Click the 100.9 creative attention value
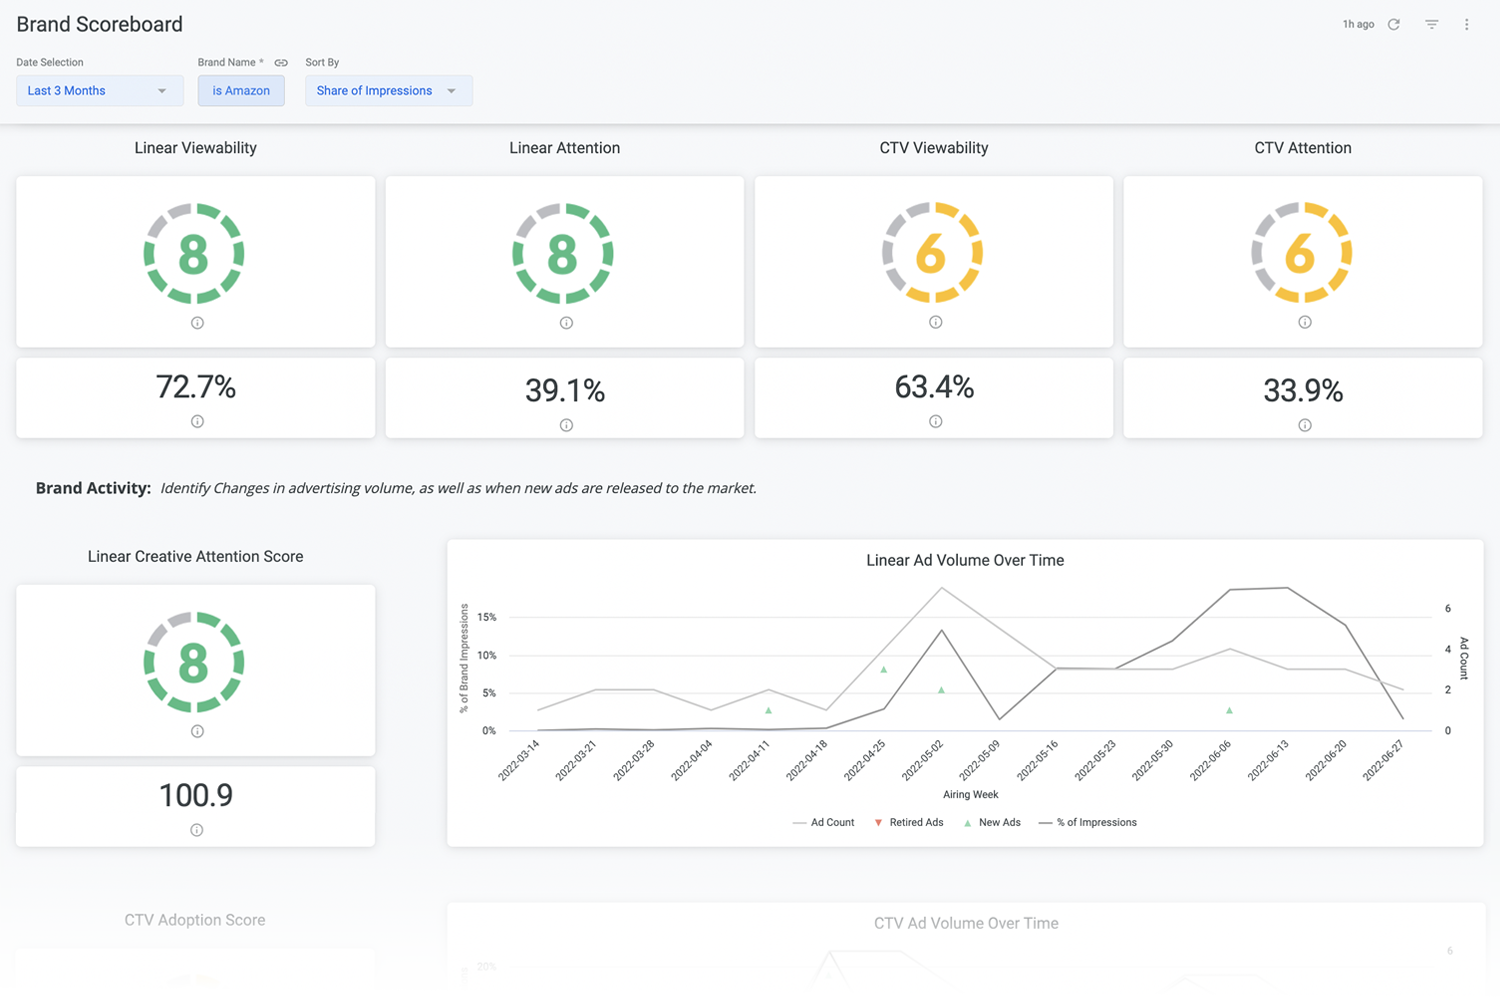 [x=196, y=795]
